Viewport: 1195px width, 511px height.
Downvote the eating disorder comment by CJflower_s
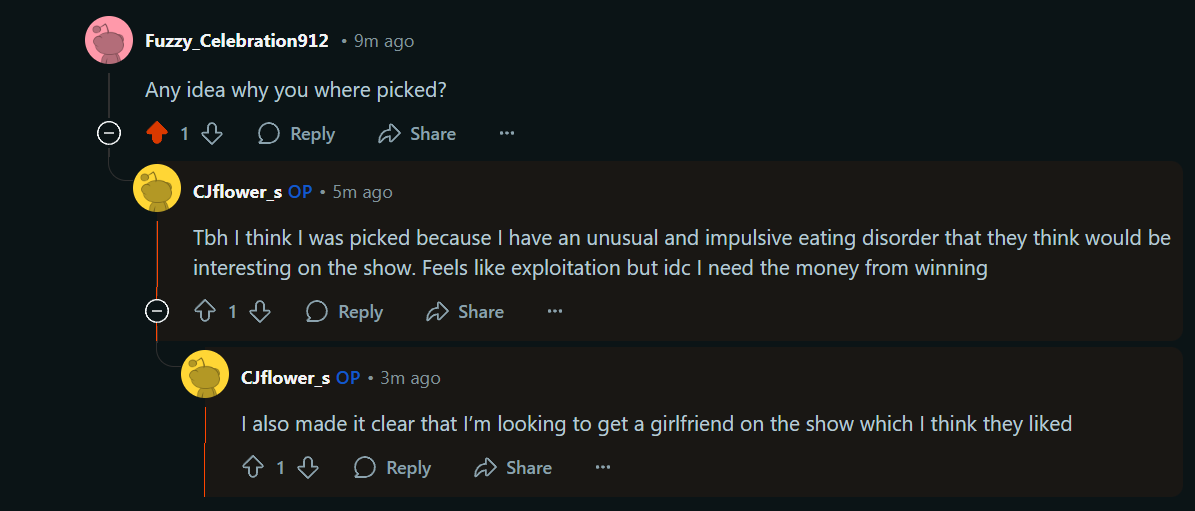coord(260,311)
